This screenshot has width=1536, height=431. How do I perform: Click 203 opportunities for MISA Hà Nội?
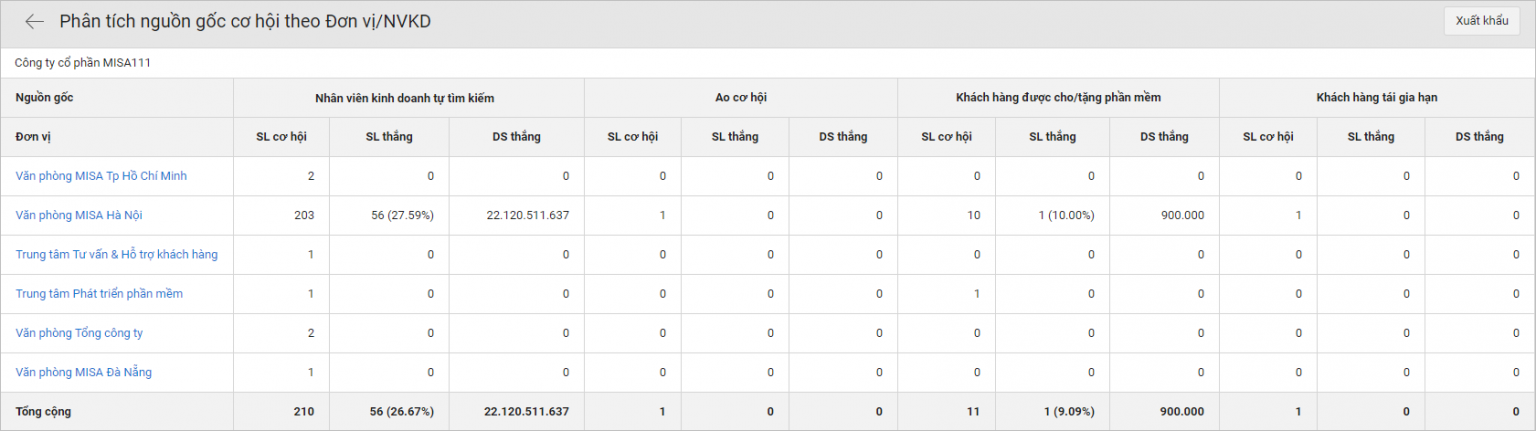click(304, 215)
